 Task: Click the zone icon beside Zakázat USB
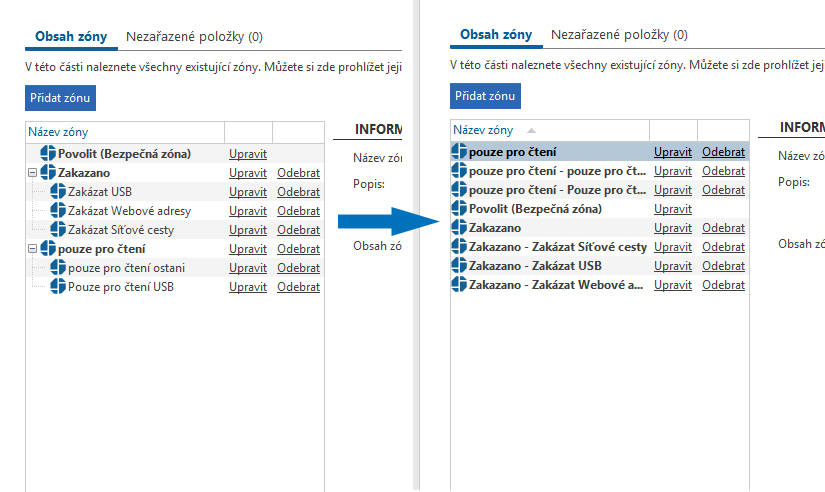58,192
